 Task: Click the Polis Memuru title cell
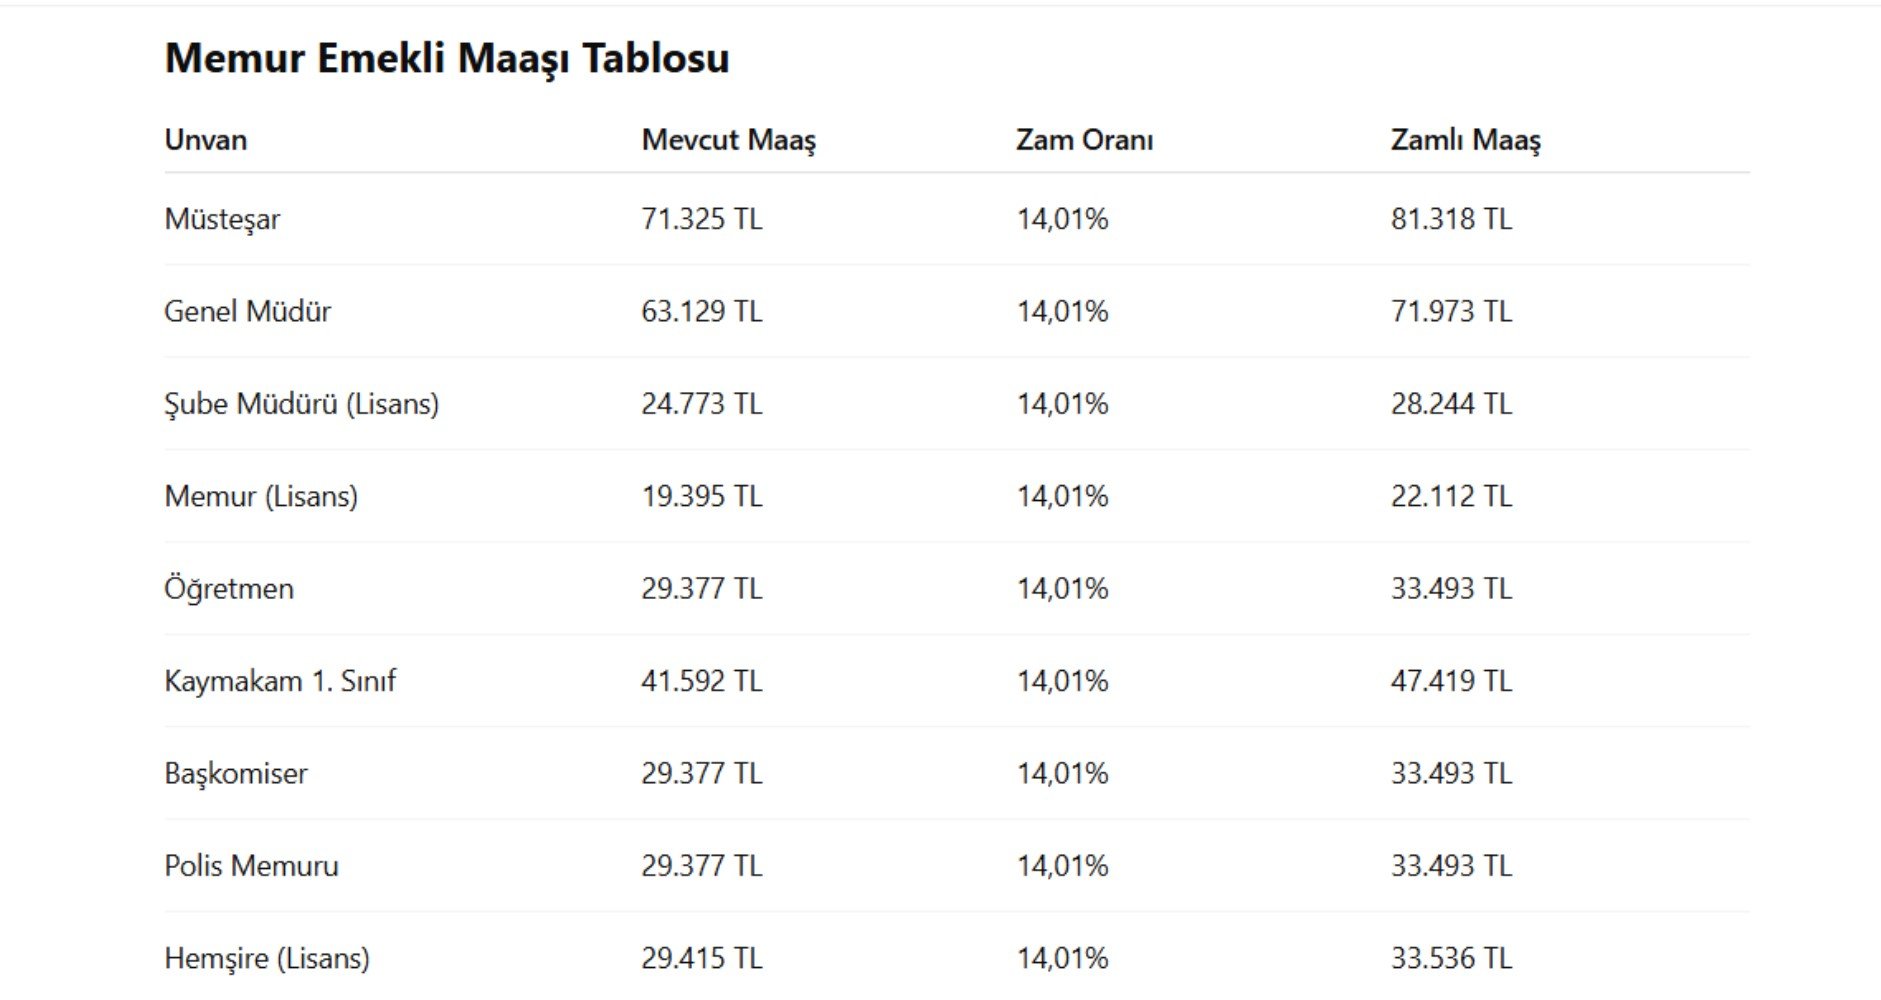tap(252, 866)
